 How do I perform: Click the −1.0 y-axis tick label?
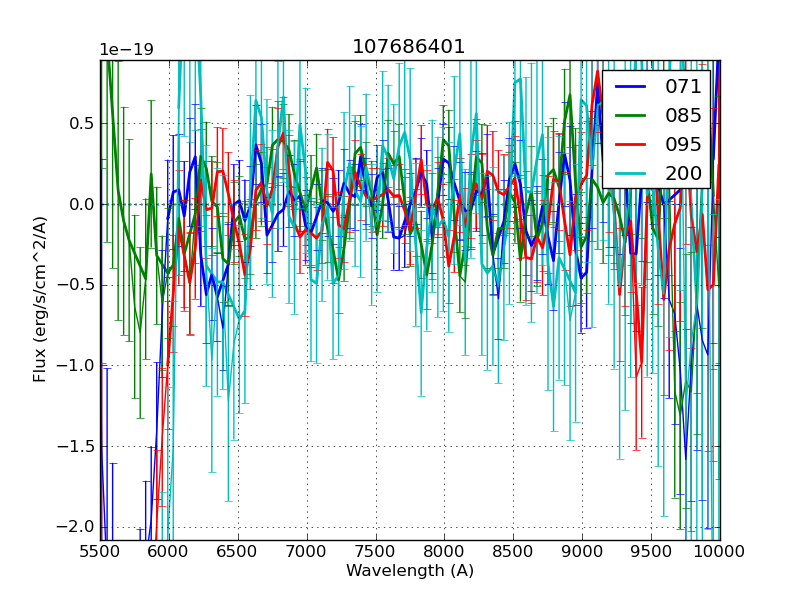coord(75,366)
